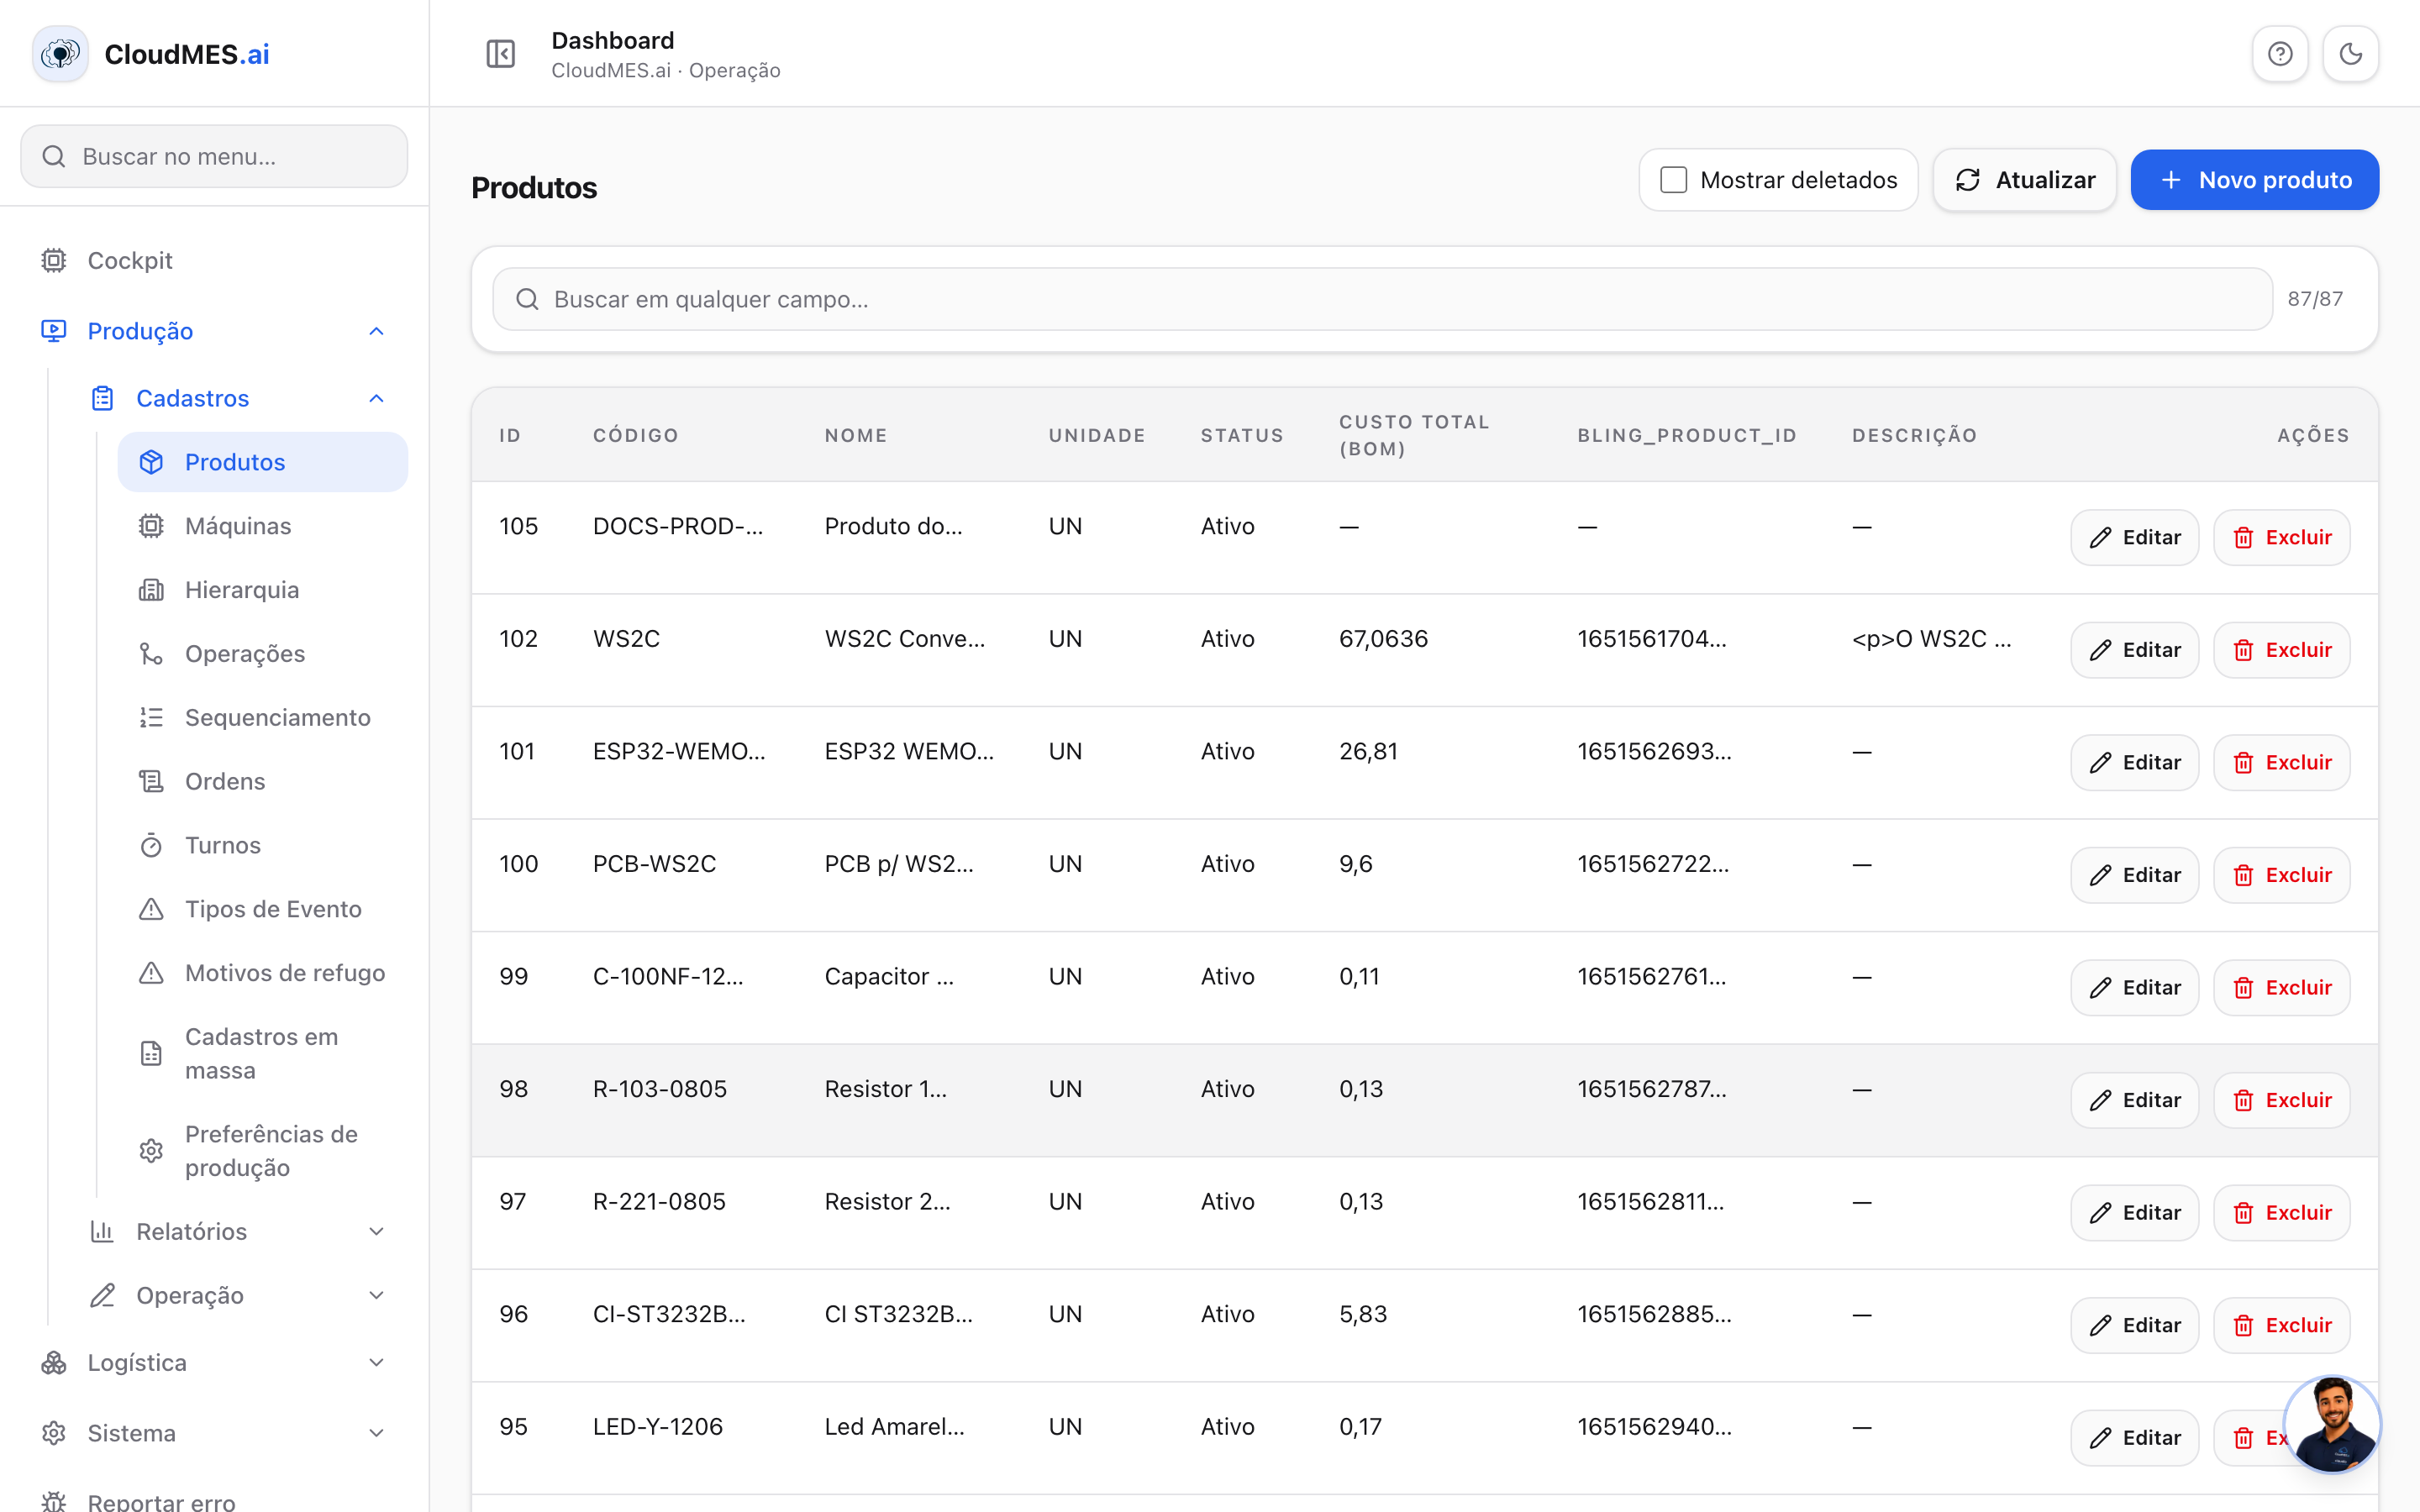The width and height of the screenshot is (2420, 1512).
Task: Toggle dark mode with the moon icon
Action: click(2351, 54)
